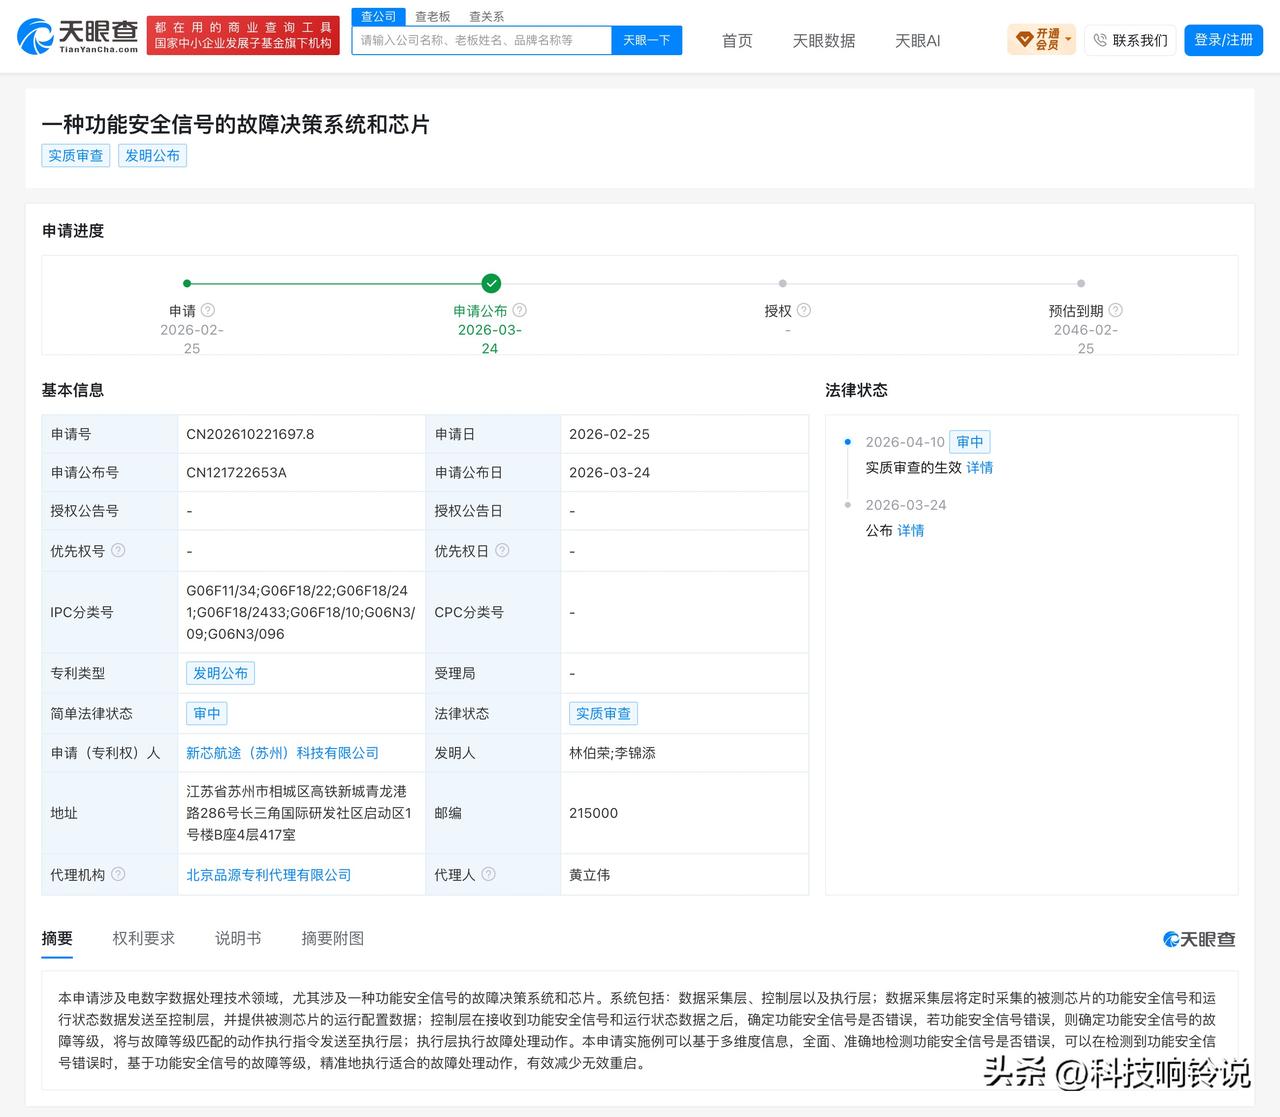The width and height of the screenshot is (1280, 1117).
Task: Click publication number CN121722653A
Action: (236, 472)
